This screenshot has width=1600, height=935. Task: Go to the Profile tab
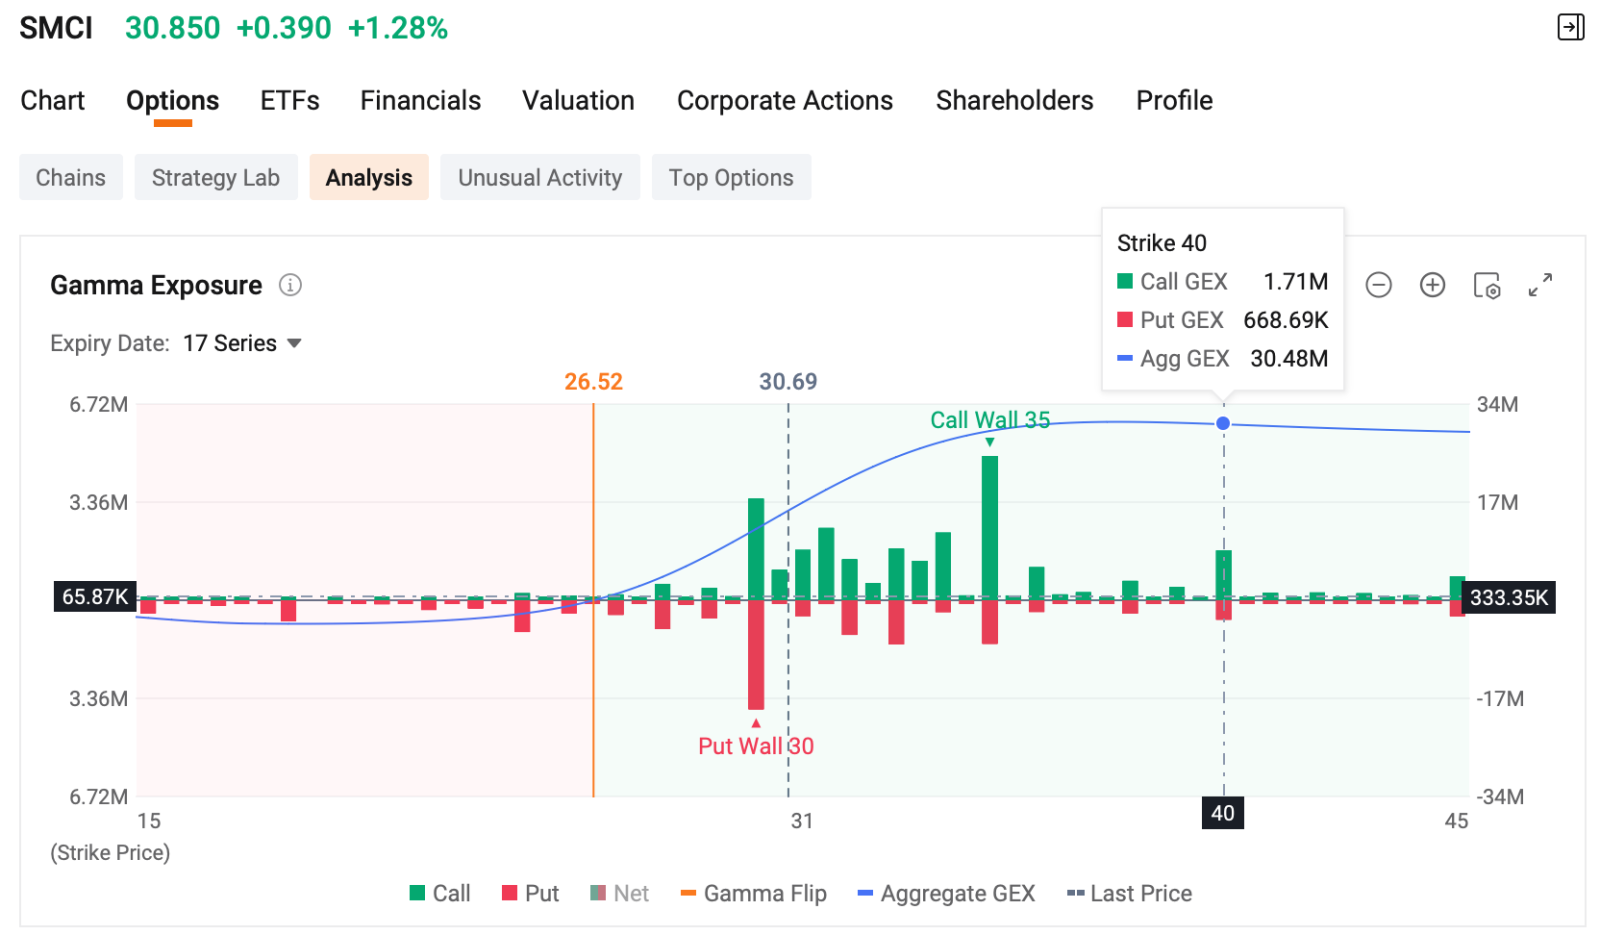click(x=1174, y=100)
